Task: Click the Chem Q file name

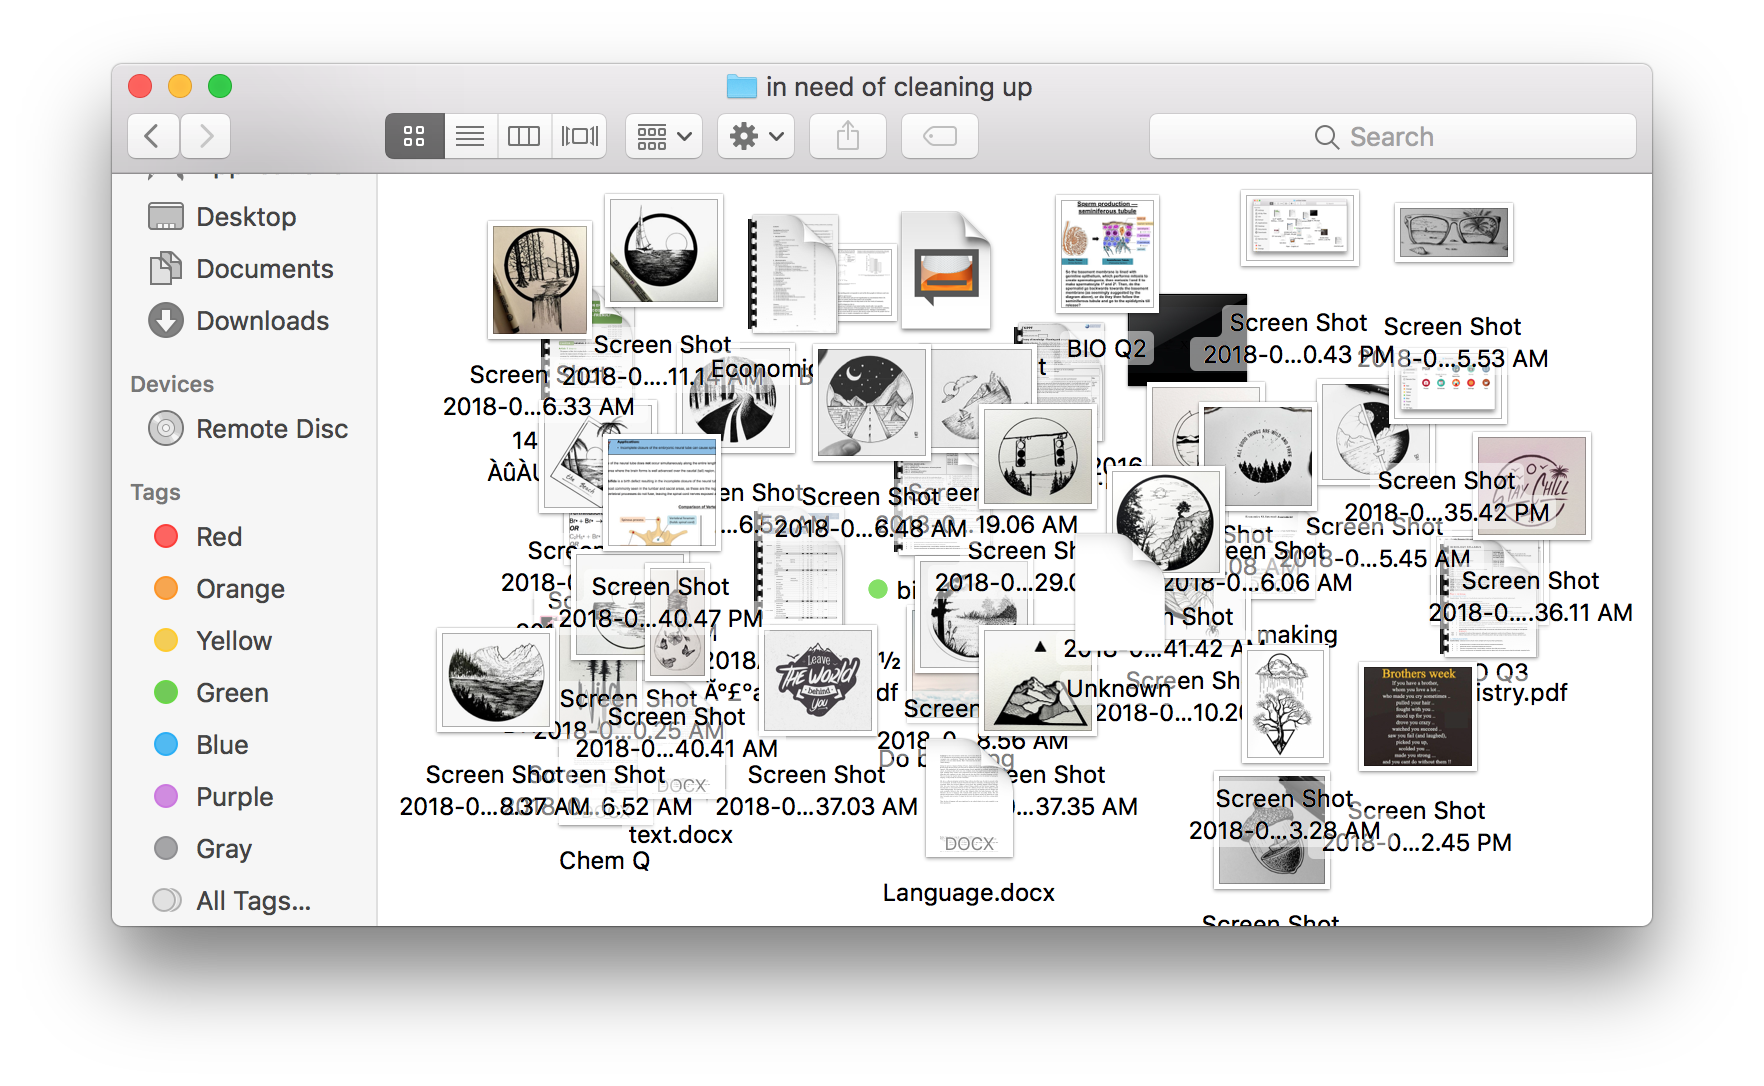Action: click(605, 861)
